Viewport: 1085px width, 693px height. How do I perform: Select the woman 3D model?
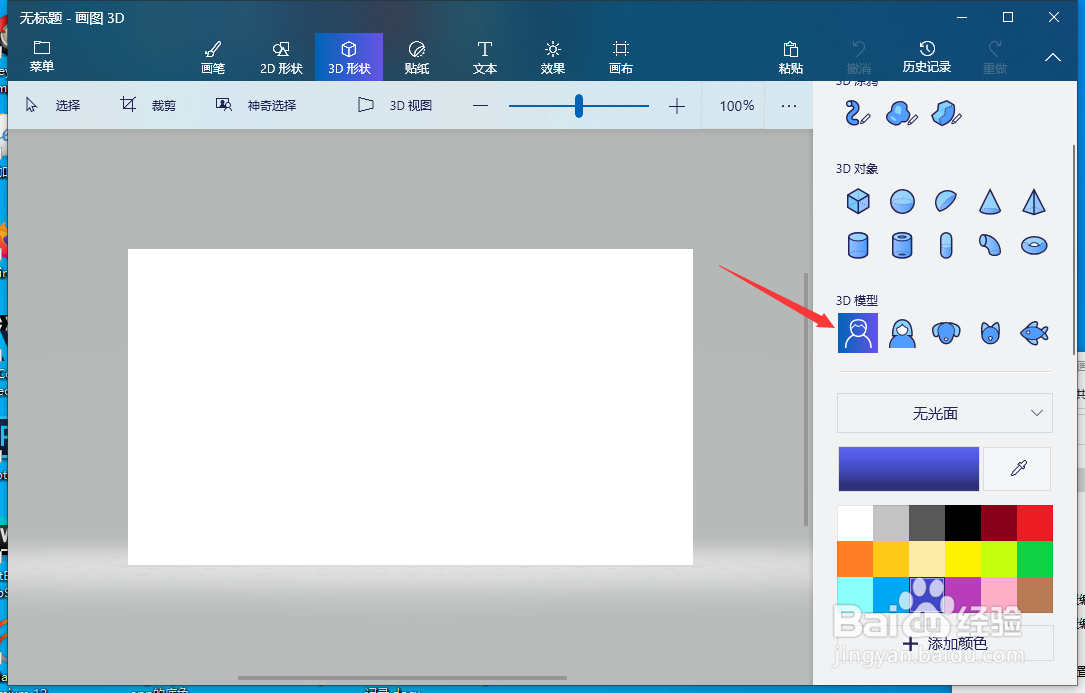902,333
